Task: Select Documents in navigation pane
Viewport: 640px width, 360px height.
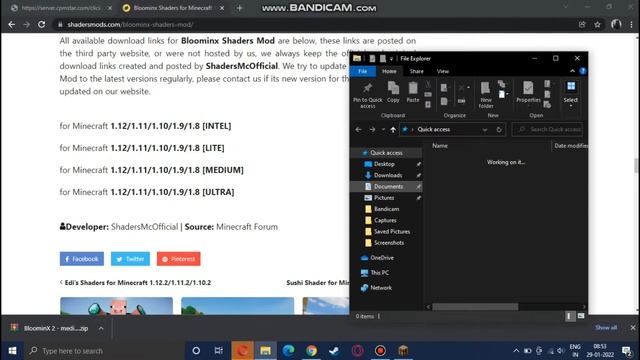Action: (x=387, y=187)
